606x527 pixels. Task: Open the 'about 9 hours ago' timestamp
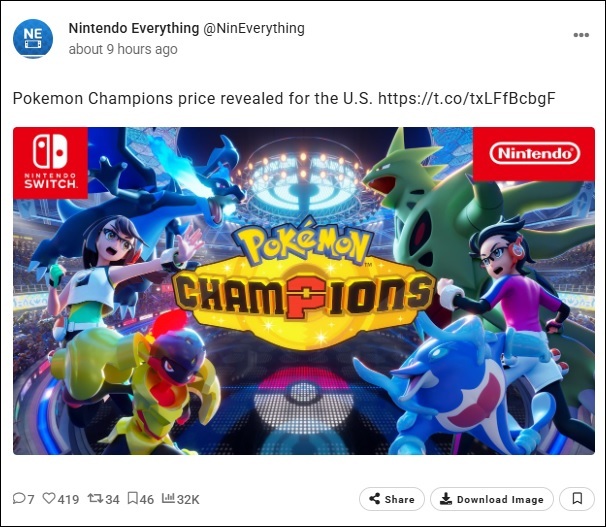click(x=123, y=49)
